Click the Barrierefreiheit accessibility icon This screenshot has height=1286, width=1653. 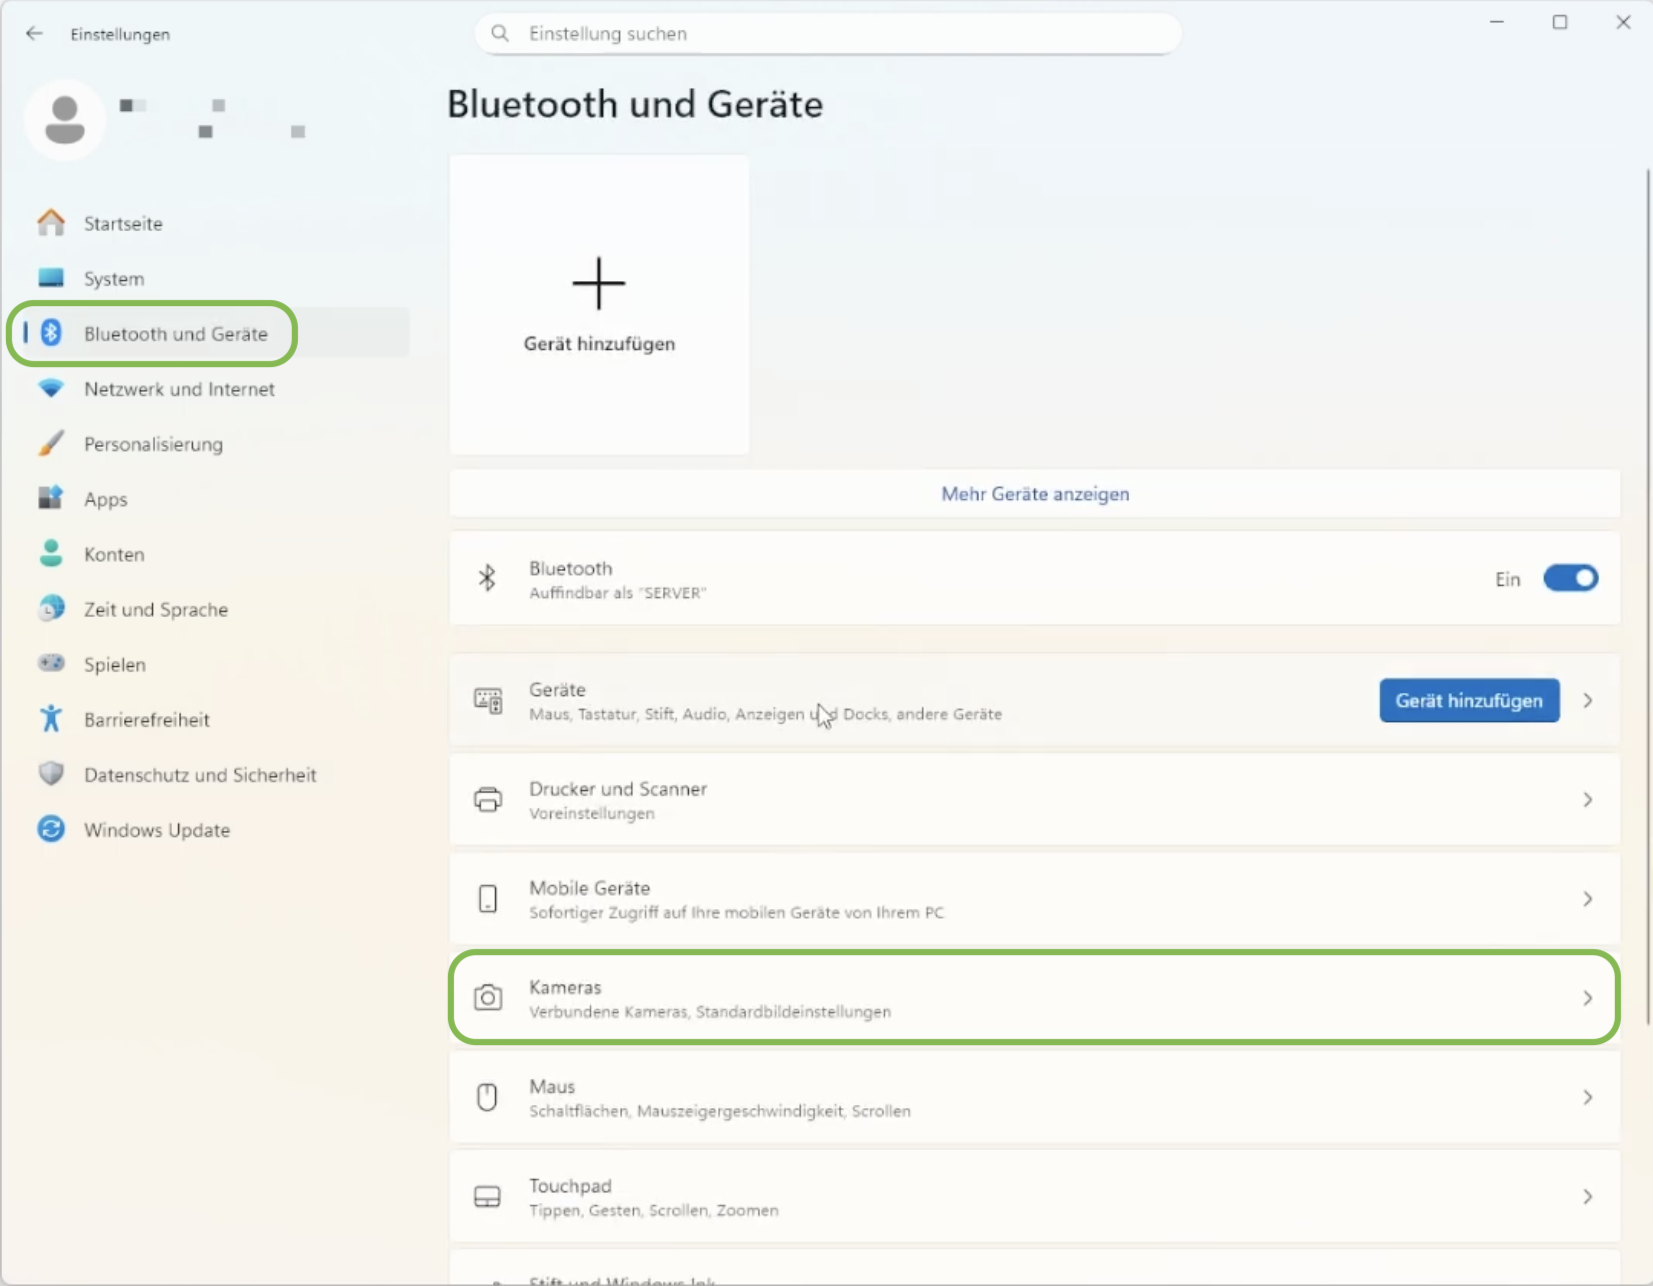(51, 719)
